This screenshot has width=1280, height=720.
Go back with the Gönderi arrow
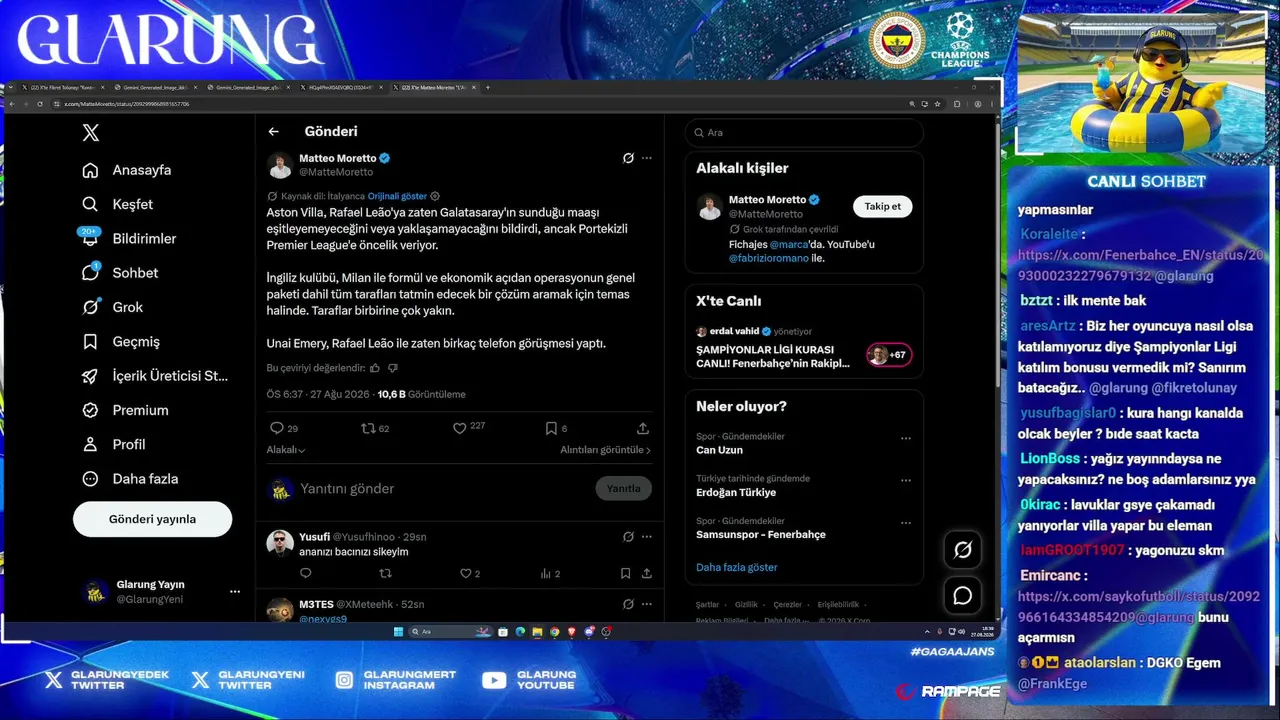[273, 131]
